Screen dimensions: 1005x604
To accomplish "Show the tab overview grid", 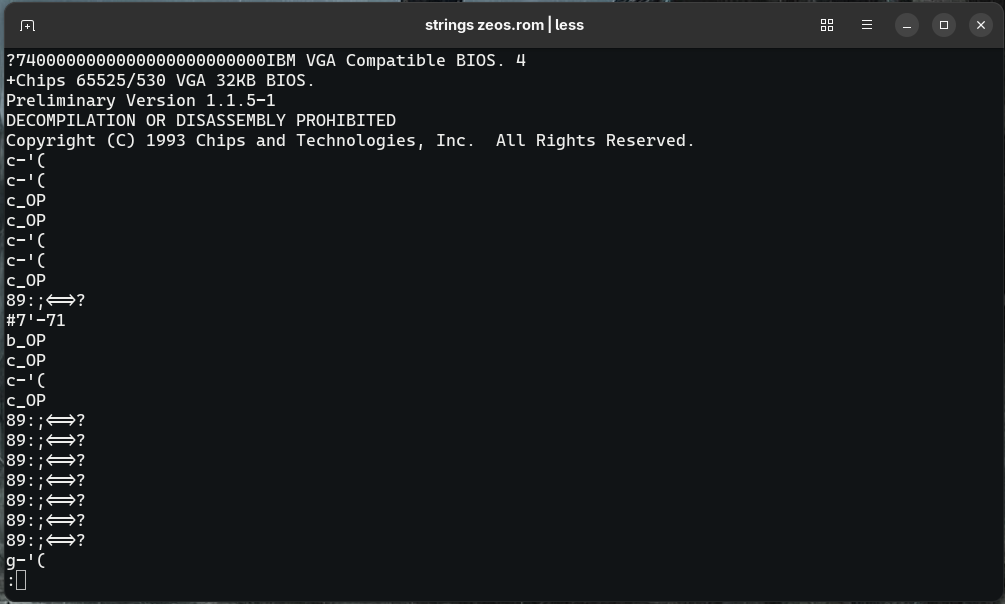I will tap(827, 25).
